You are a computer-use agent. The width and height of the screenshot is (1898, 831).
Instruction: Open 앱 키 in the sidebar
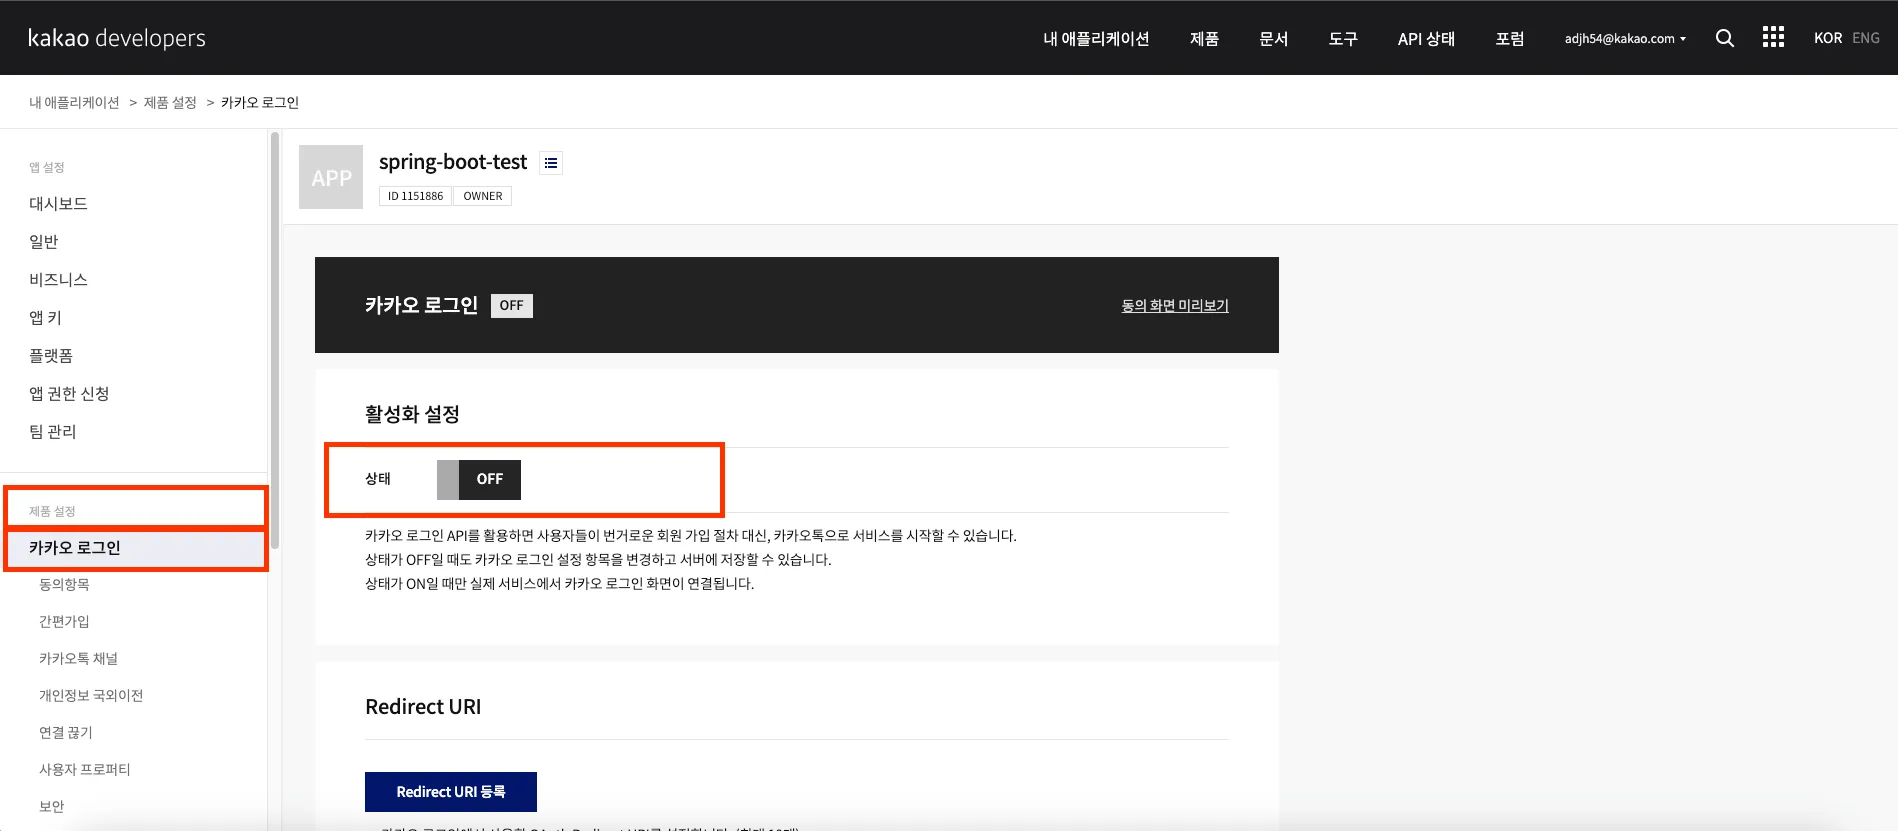coord(45,318)
